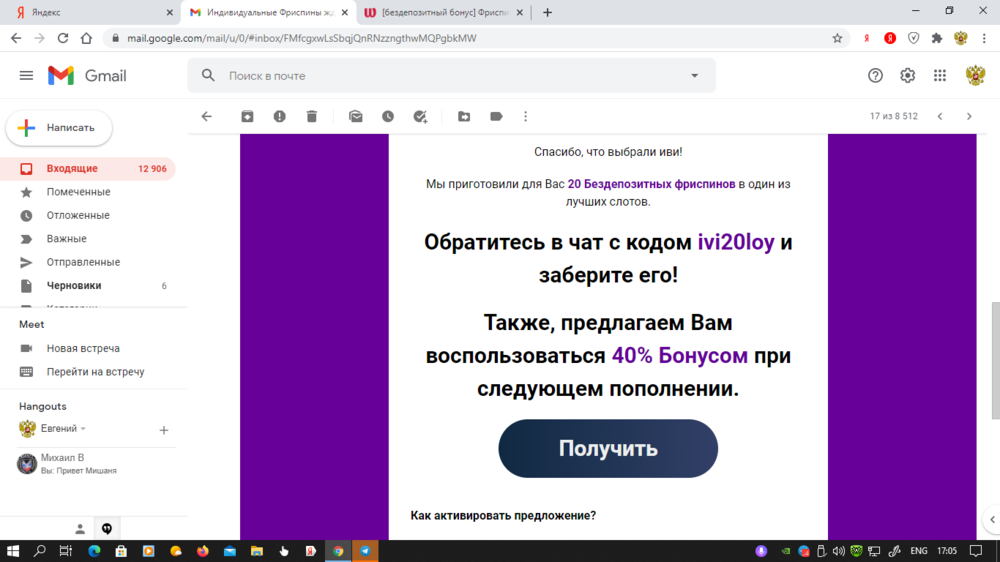Switch ENG input language in tray

pos(919,551)
